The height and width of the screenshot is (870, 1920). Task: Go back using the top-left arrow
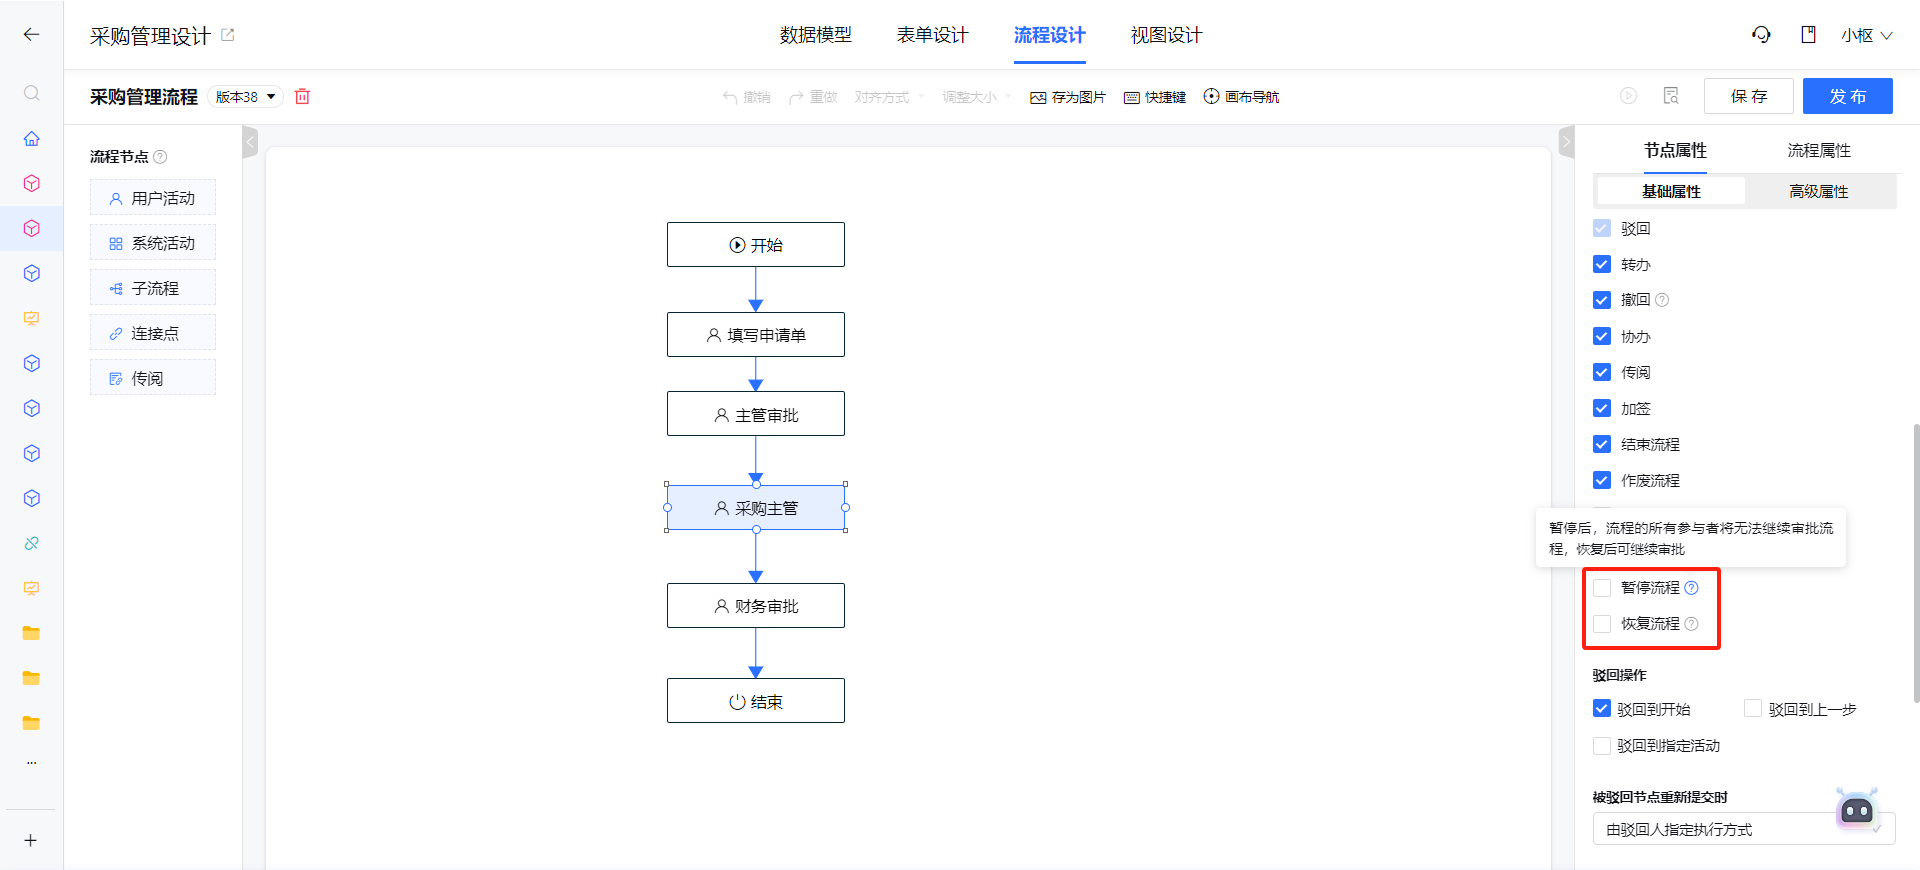[31, 35]
